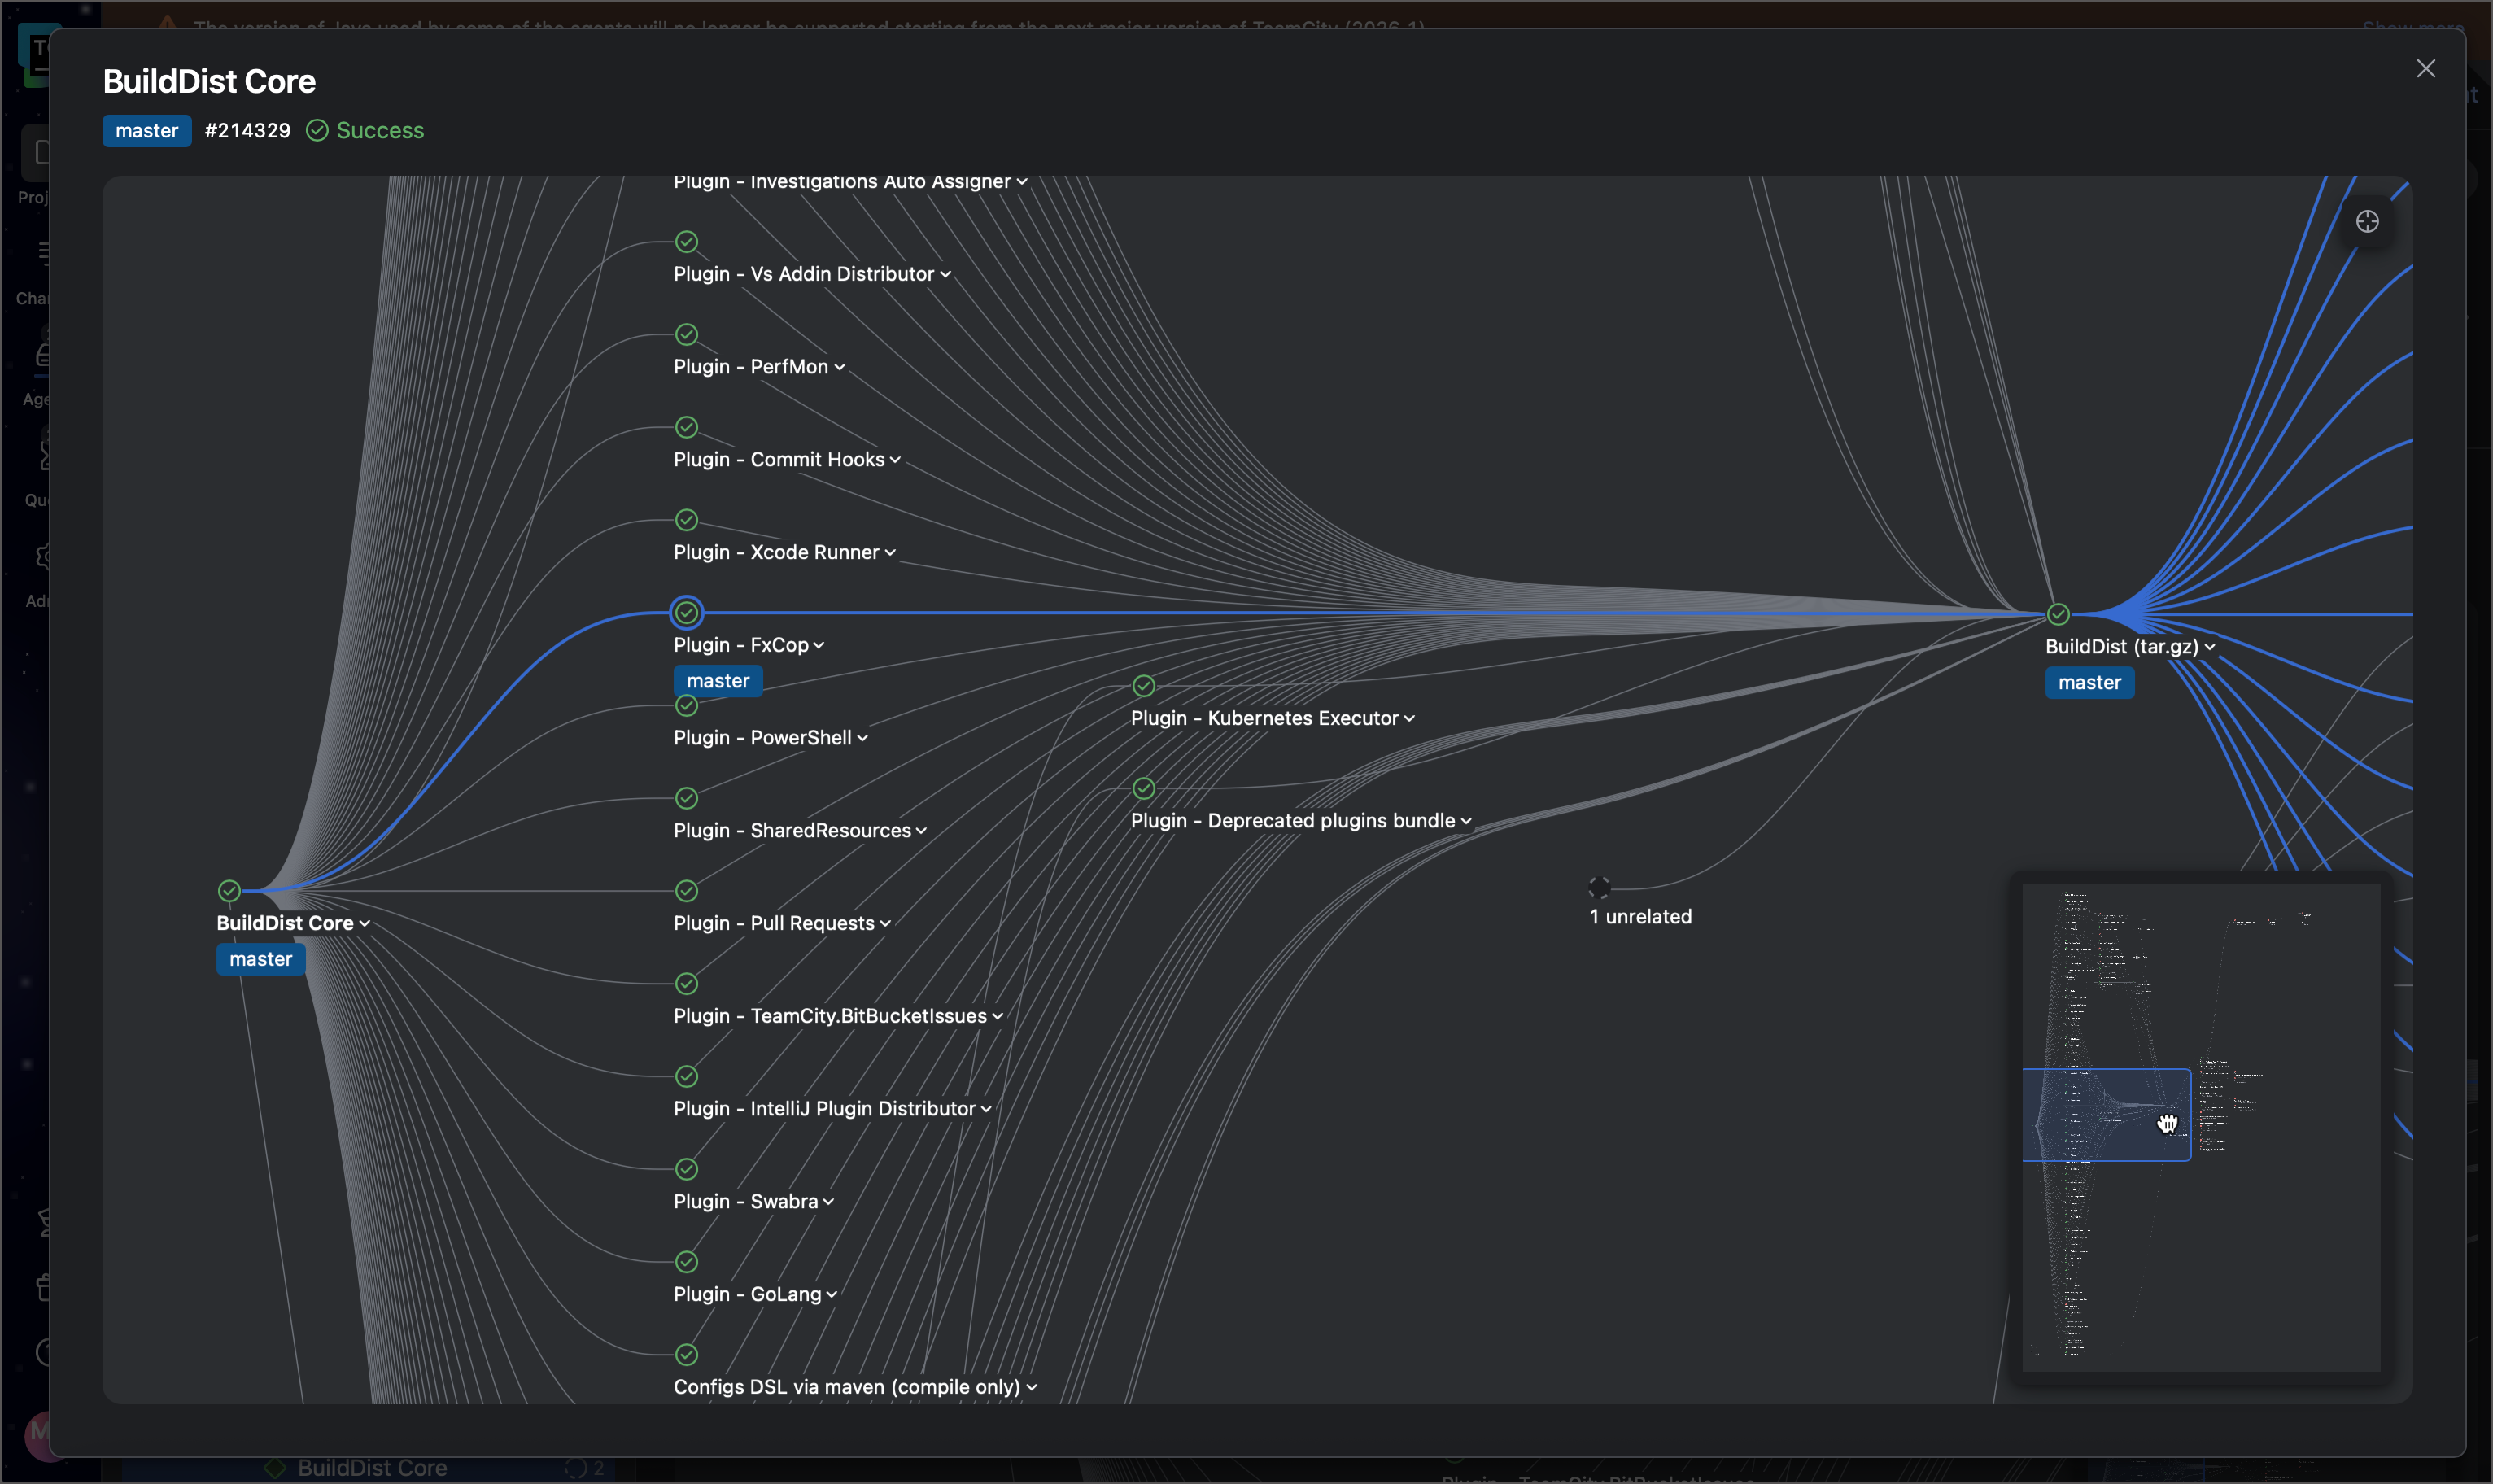Screen dimensions: 2493x1484
Task: Click the status icon above Plugin - PerfMon
Action: pos(685,334)
